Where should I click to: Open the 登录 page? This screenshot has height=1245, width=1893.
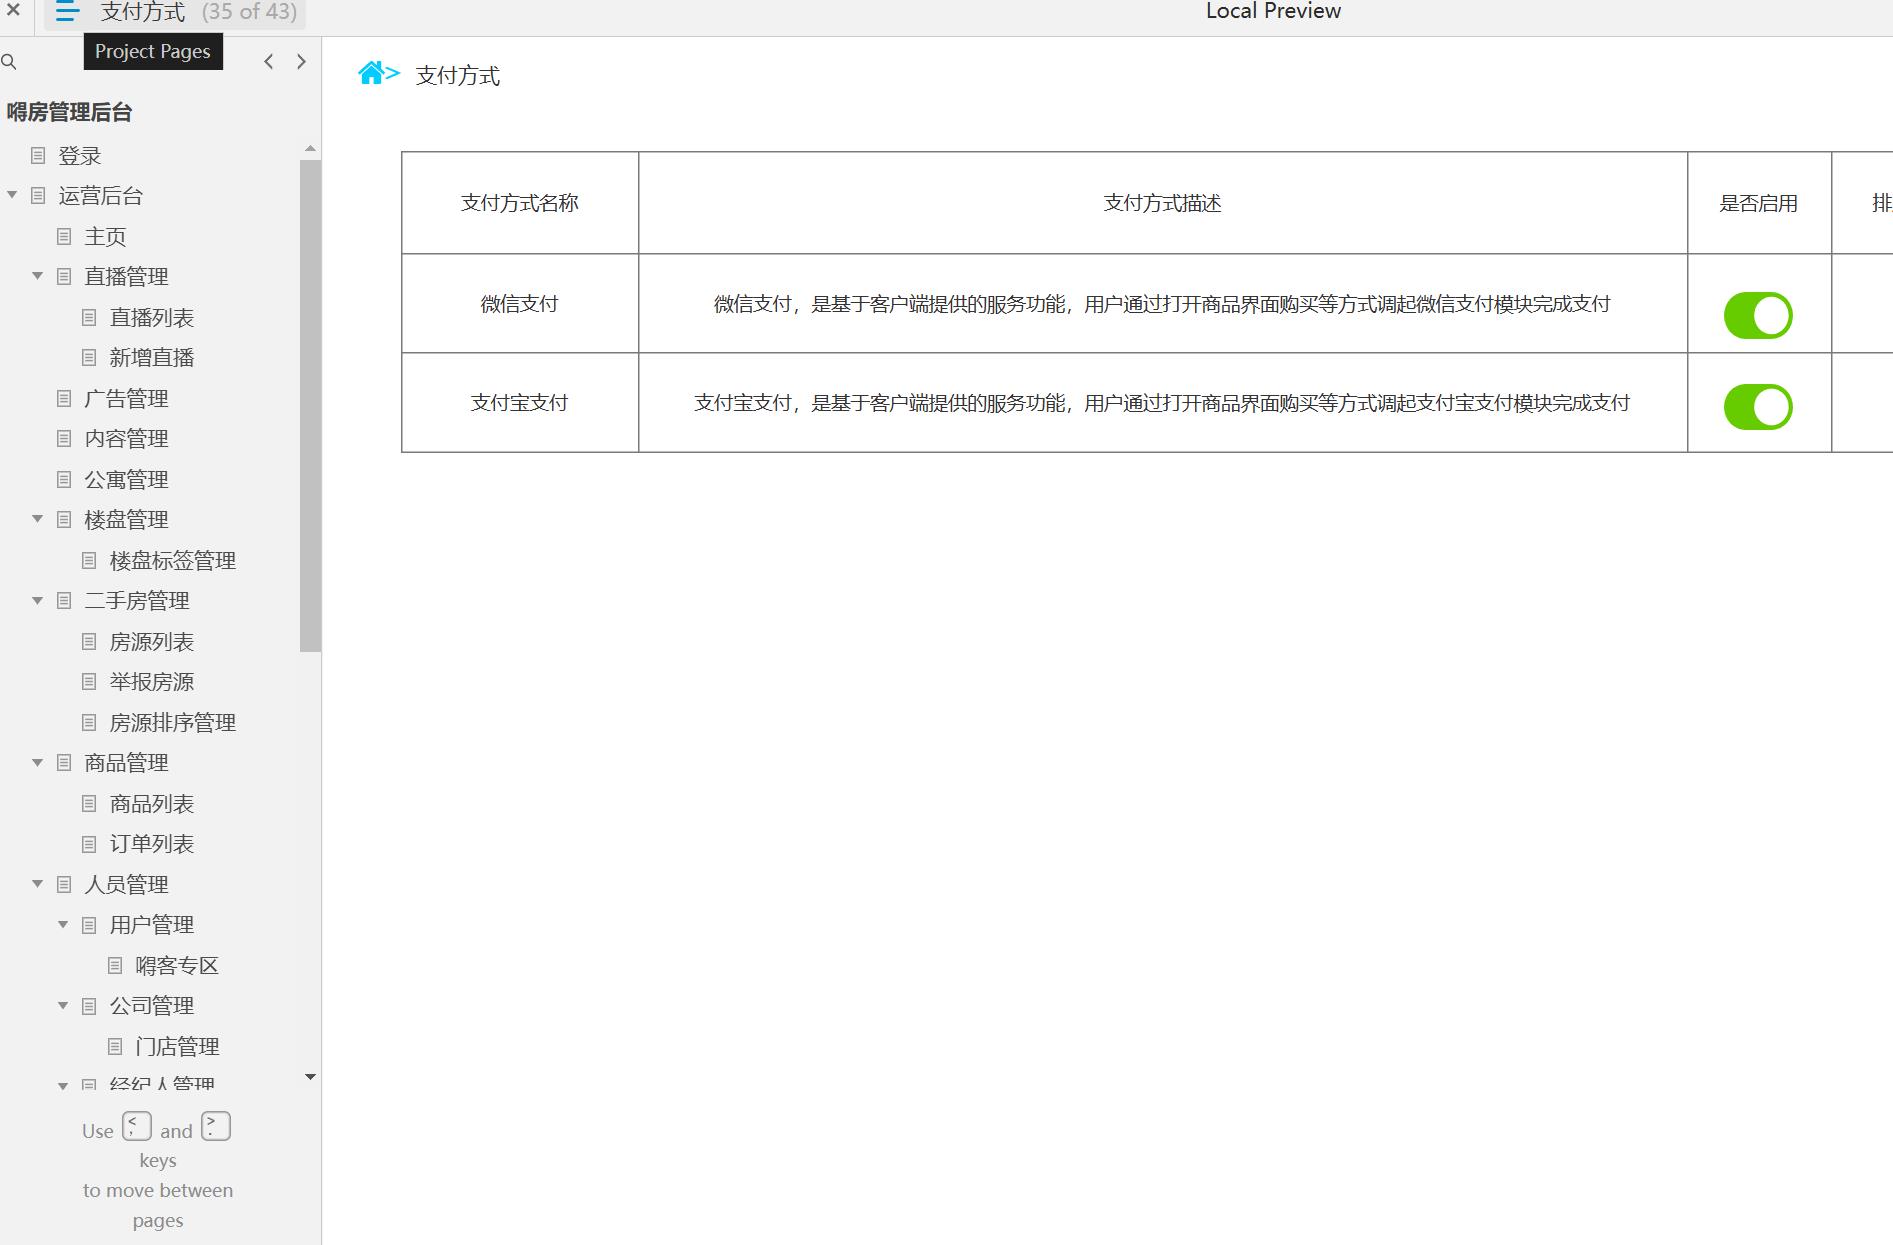click(x=80, y=155)
